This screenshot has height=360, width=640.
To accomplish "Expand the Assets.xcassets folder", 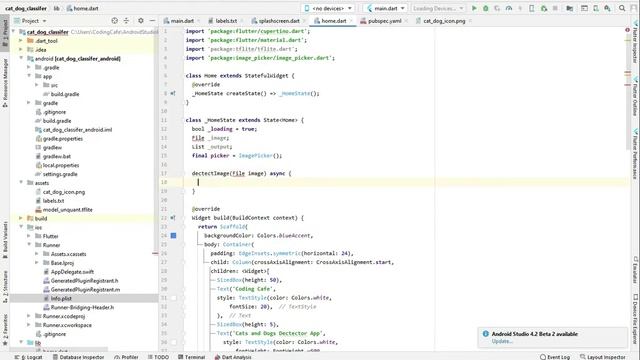I will (x=37, y=254).
